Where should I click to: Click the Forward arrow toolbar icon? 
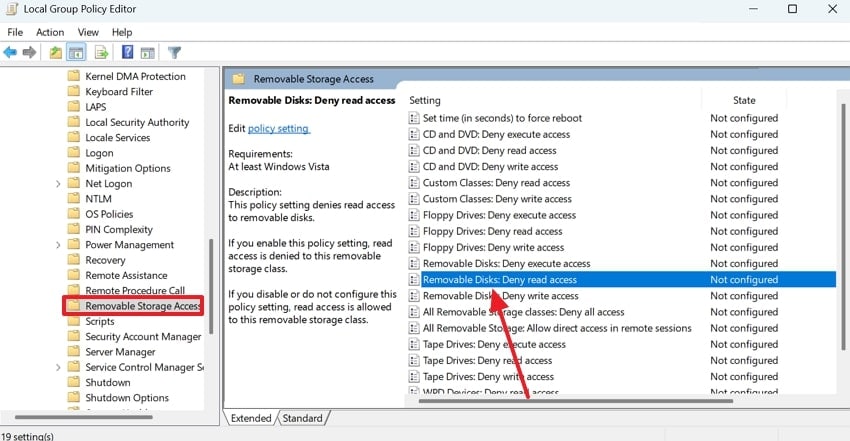pos(29,53)
